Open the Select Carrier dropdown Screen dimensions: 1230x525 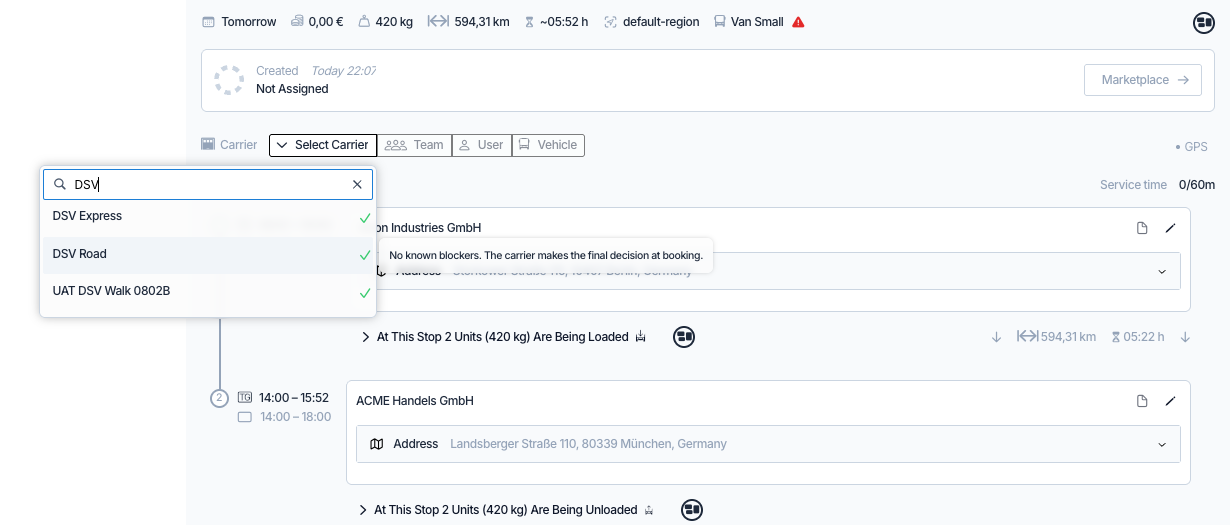click(x=323, y=145)
